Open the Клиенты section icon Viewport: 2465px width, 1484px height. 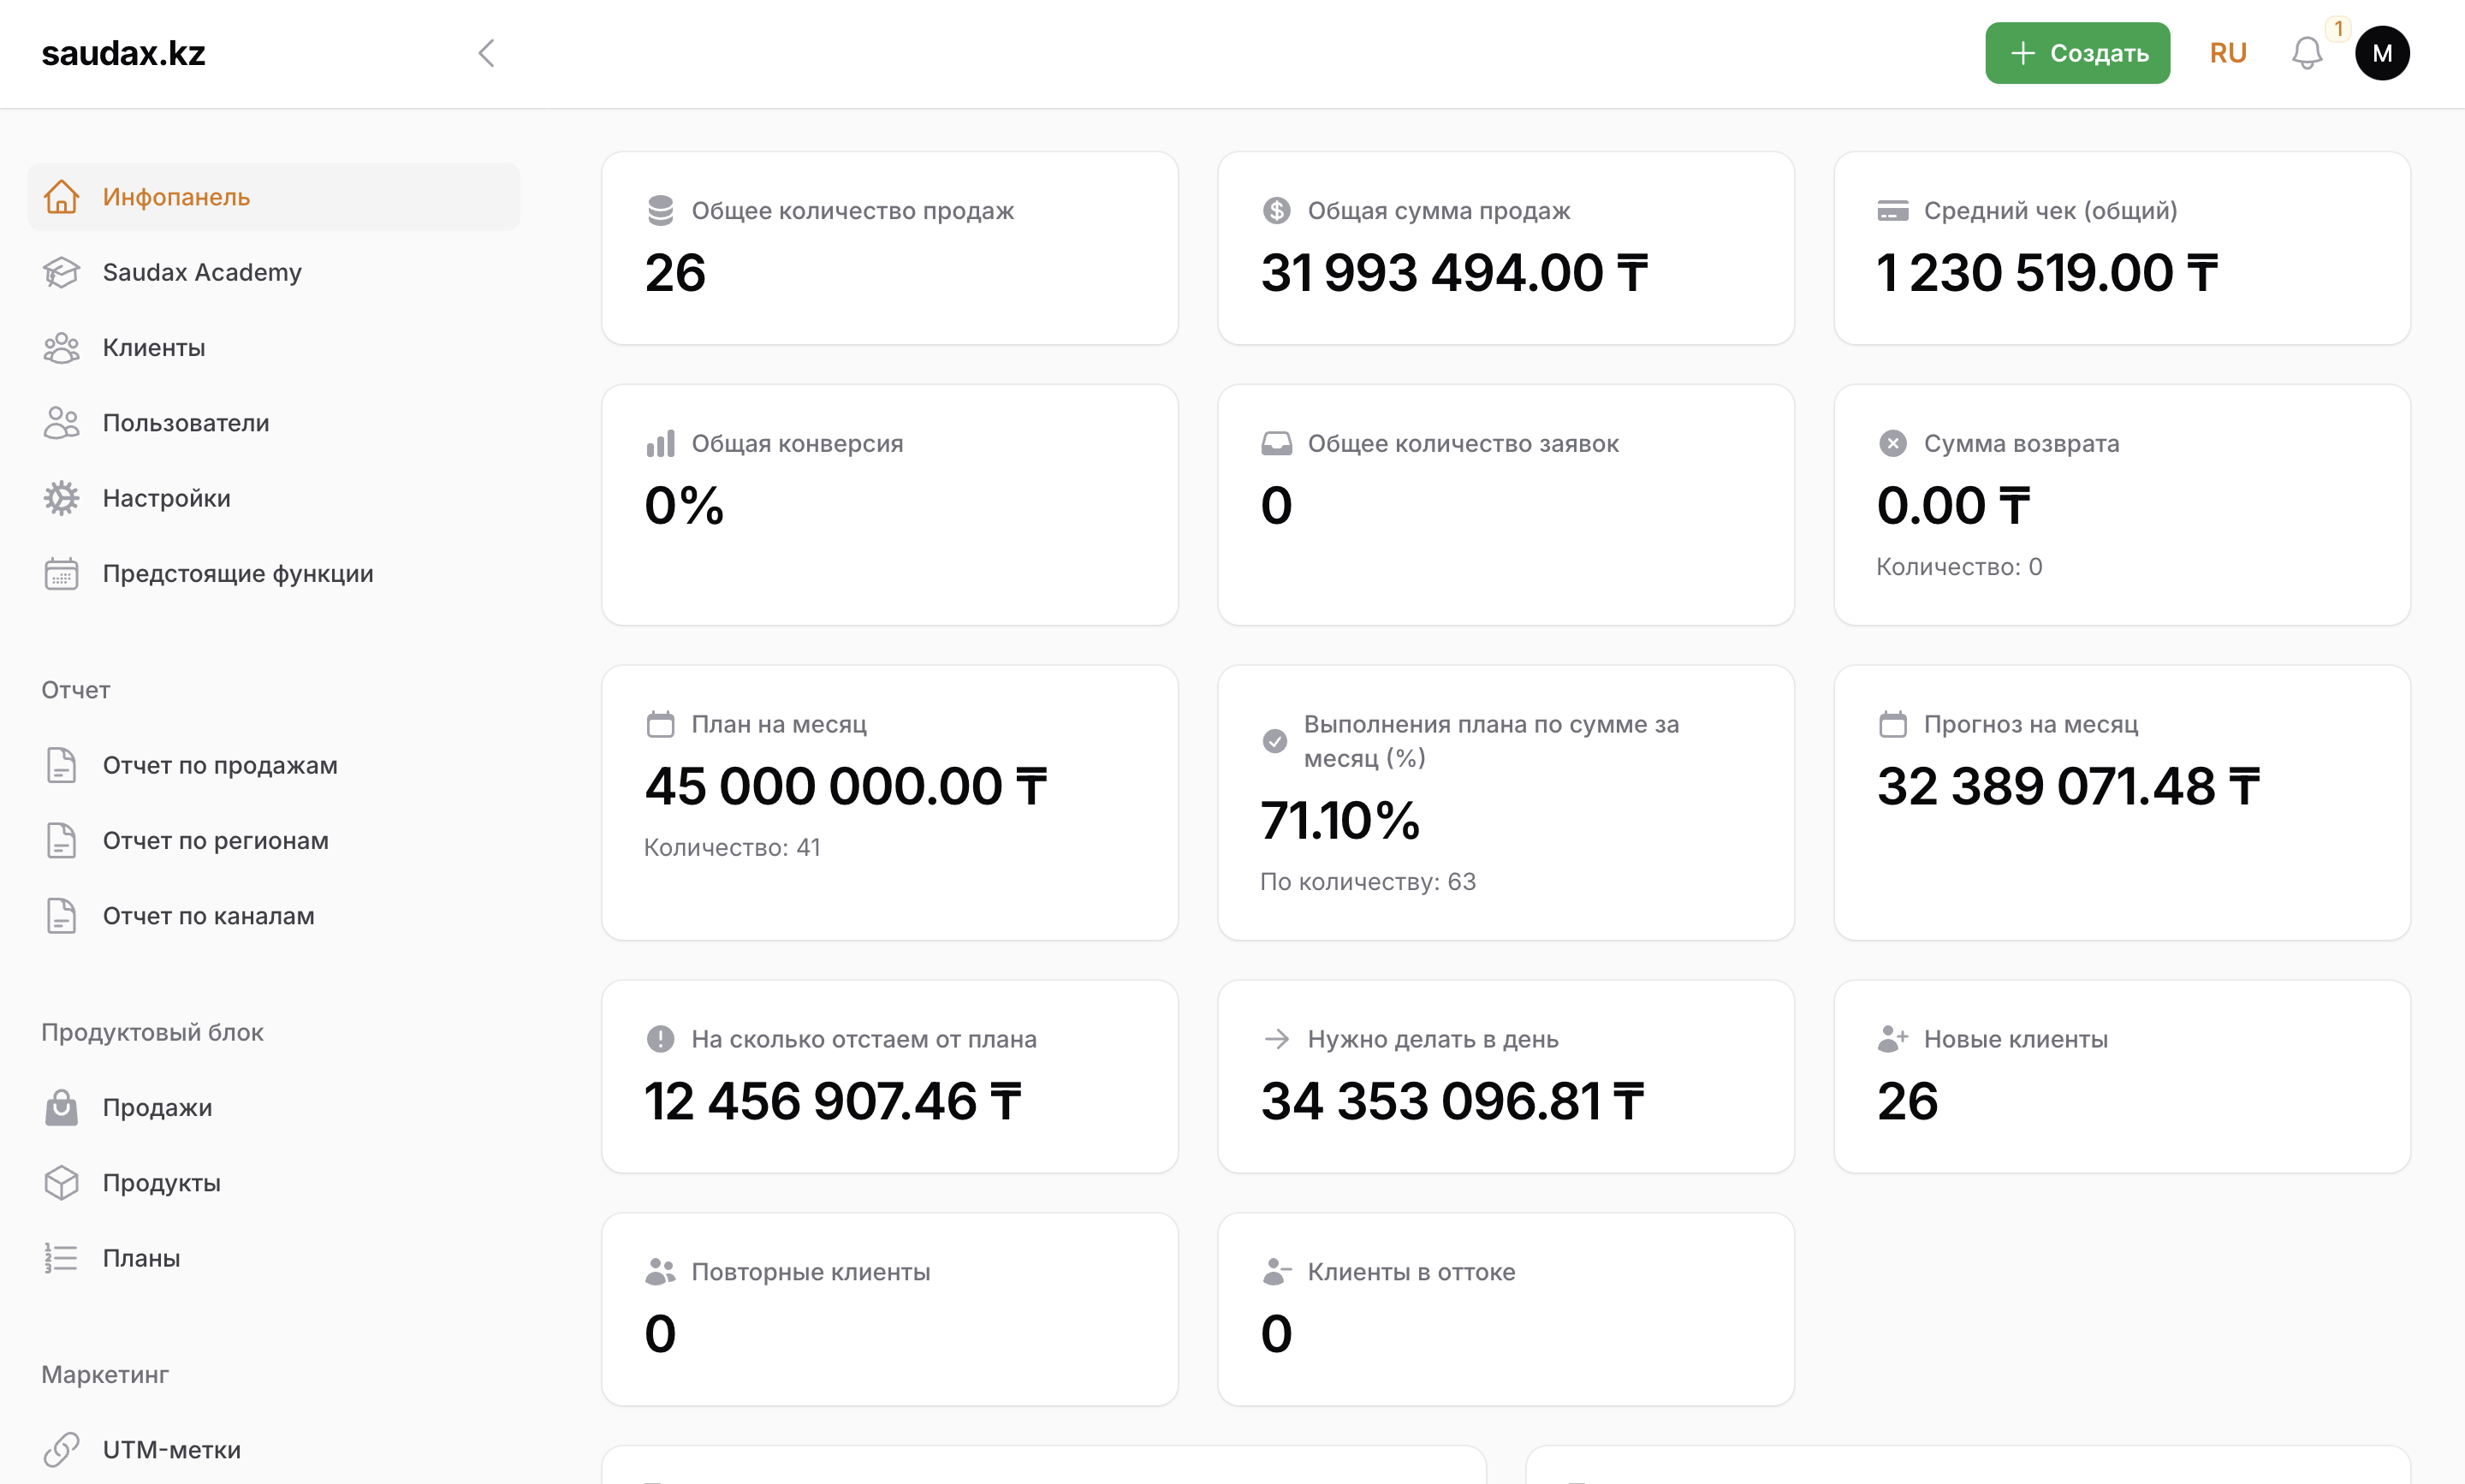pos(62,347)
